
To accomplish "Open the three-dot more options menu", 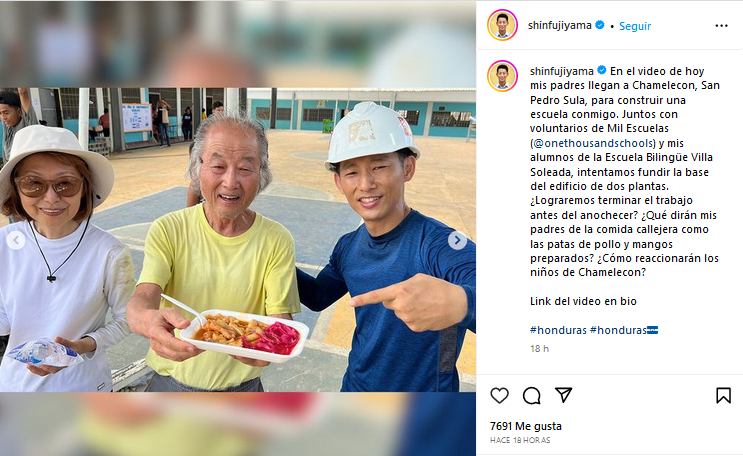I will (x=721, y=26).
